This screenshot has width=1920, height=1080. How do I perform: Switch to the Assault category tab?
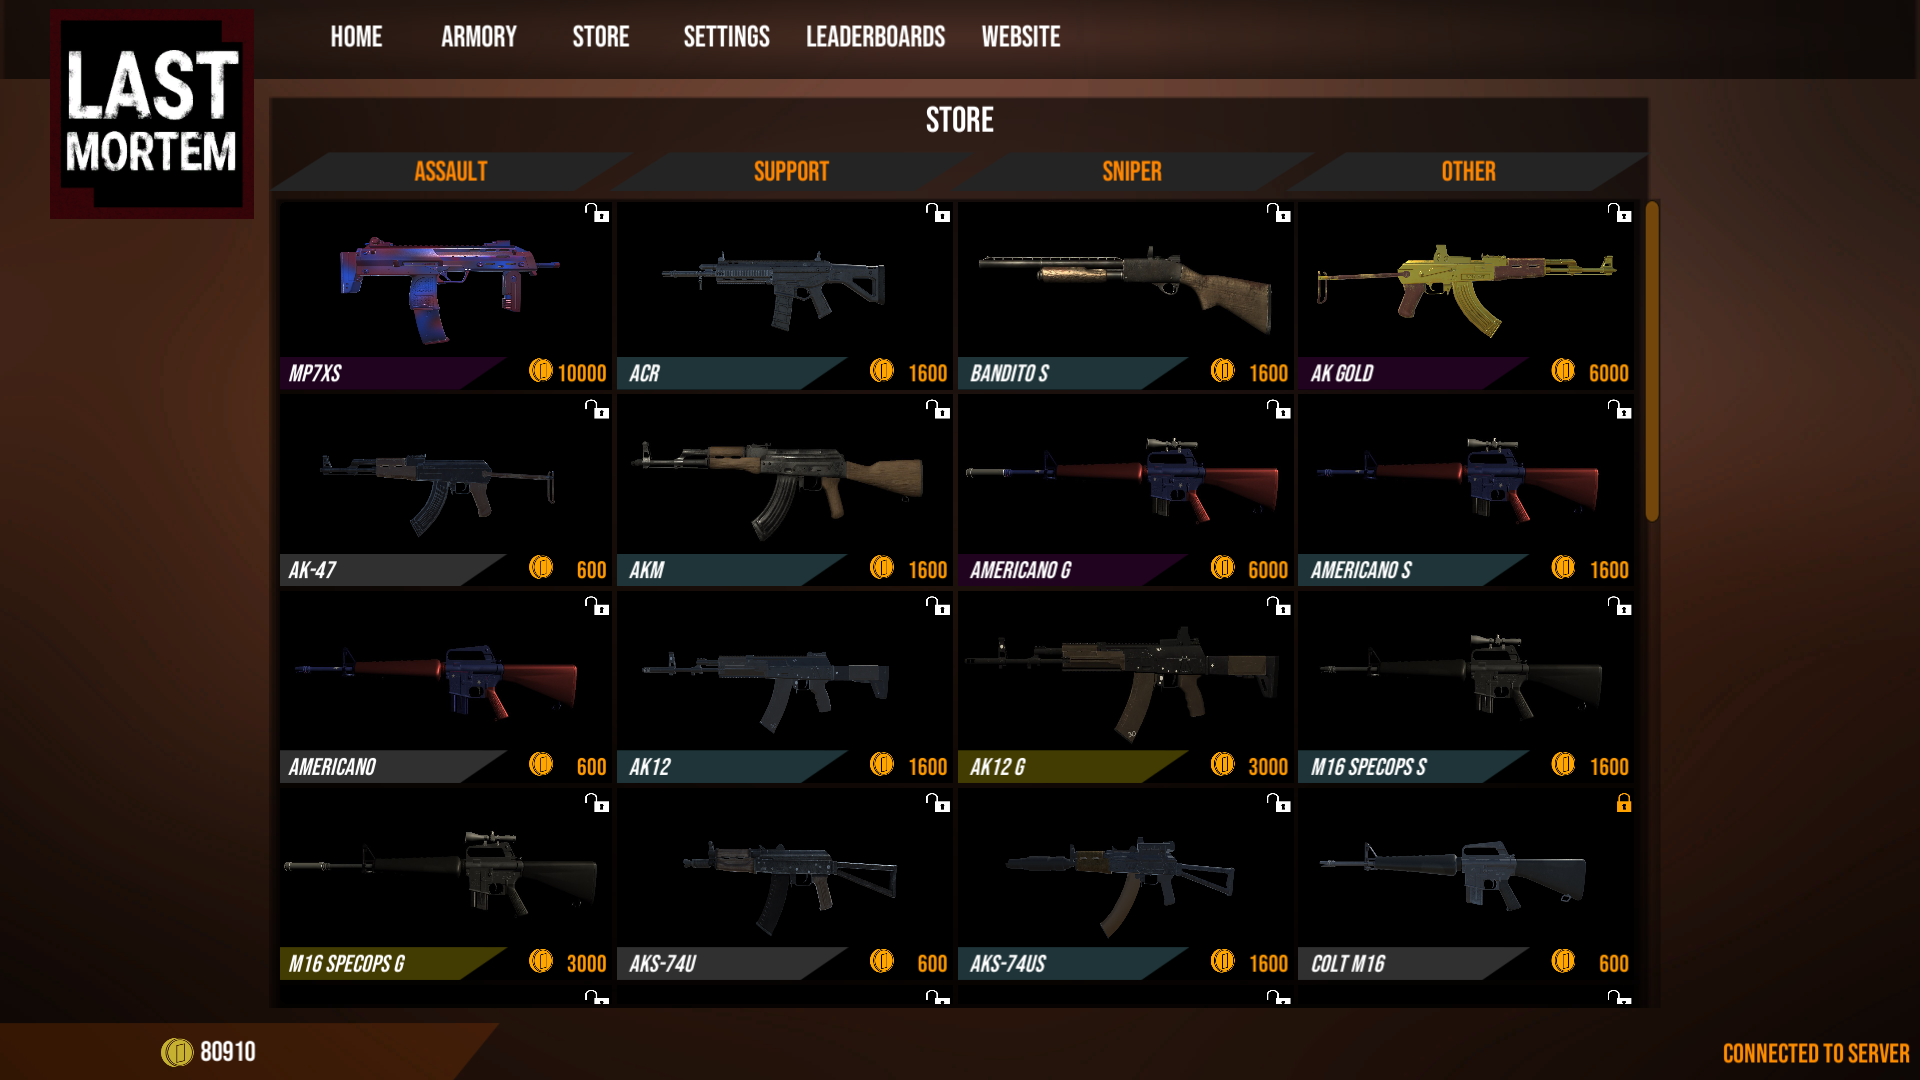pos(451,172)
